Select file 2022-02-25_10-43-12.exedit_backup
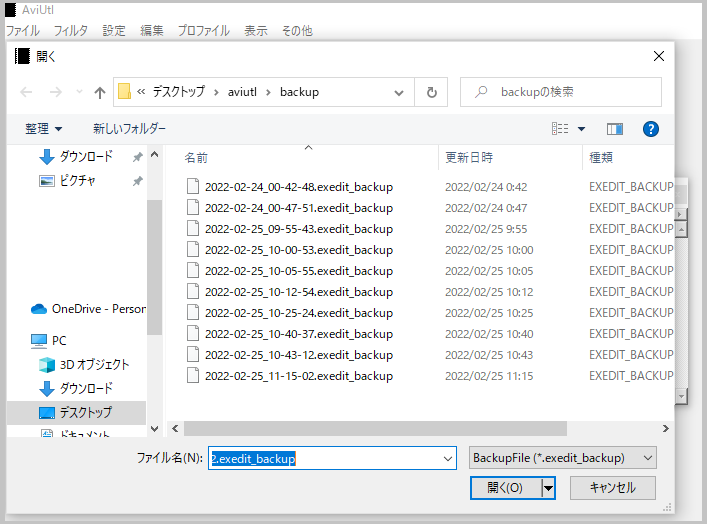 [x=299, y=355]
